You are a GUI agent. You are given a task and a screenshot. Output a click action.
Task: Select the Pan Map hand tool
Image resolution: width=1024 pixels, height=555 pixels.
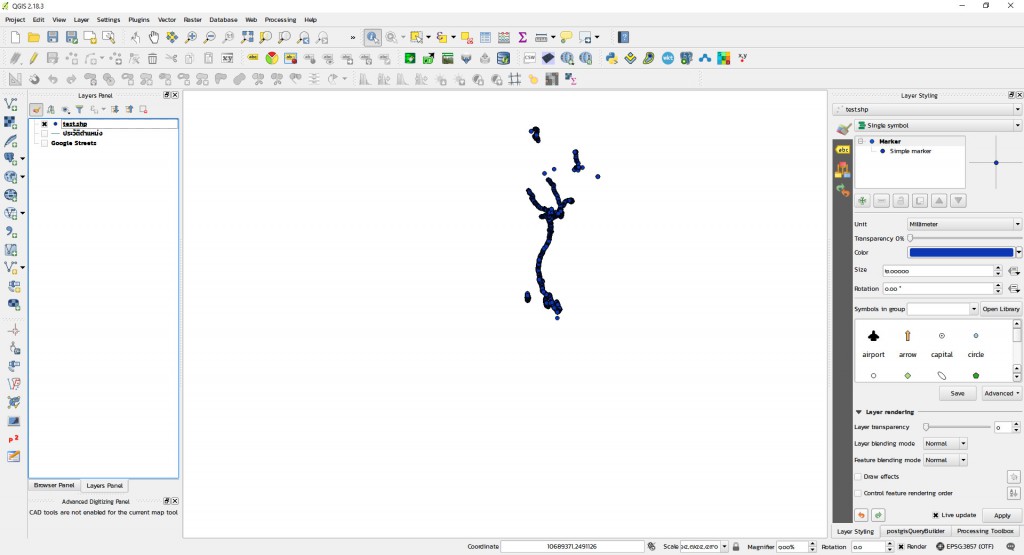click(153, 37)
